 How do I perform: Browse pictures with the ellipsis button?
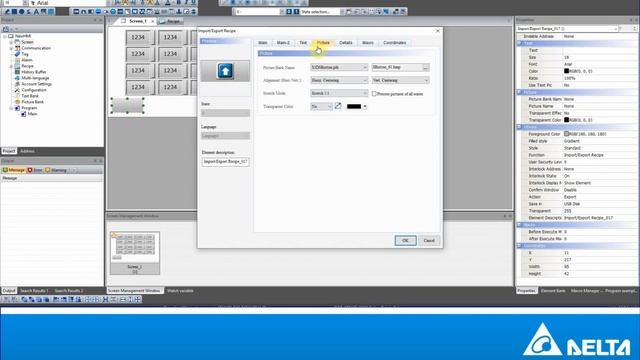[x=426, y=68]
